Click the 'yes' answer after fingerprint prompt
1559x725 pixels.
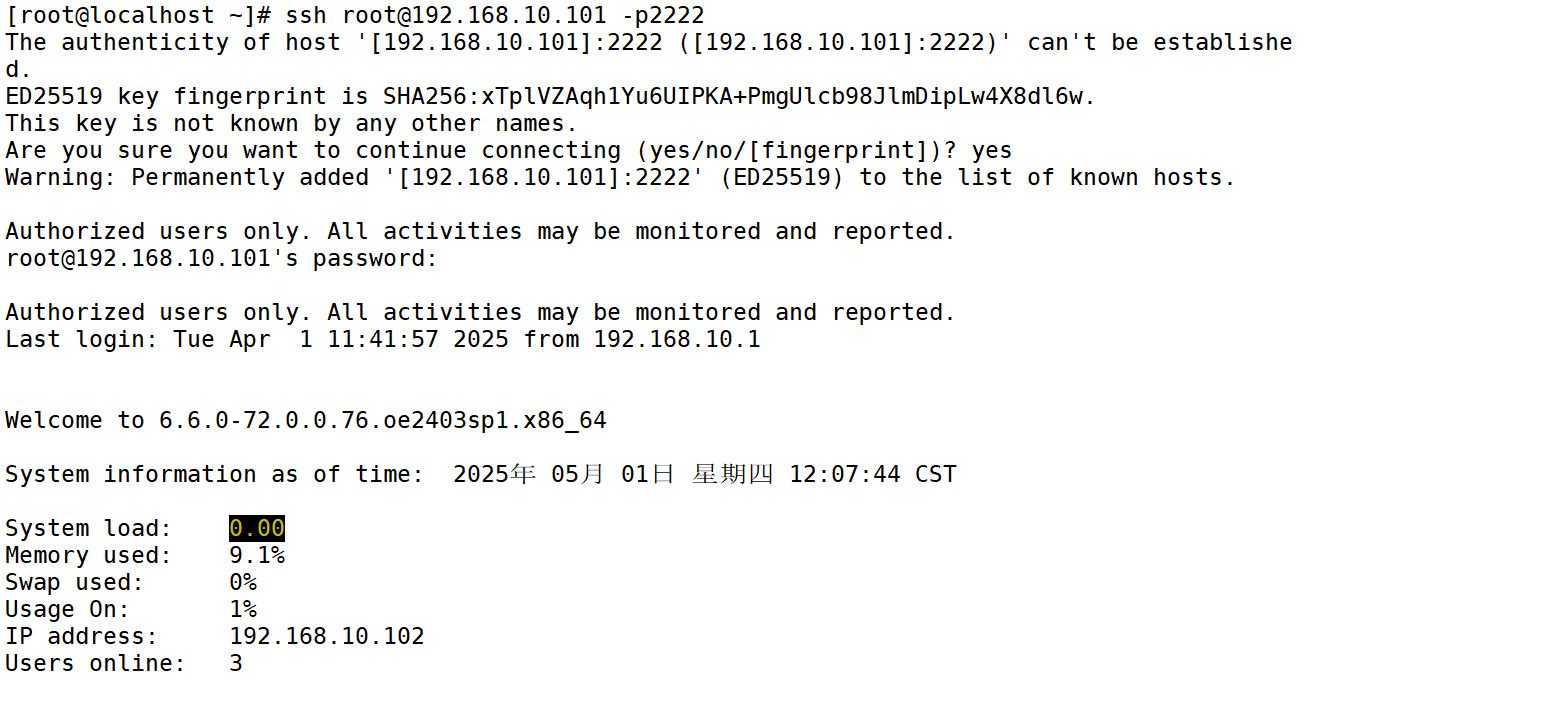click(992, 151)
